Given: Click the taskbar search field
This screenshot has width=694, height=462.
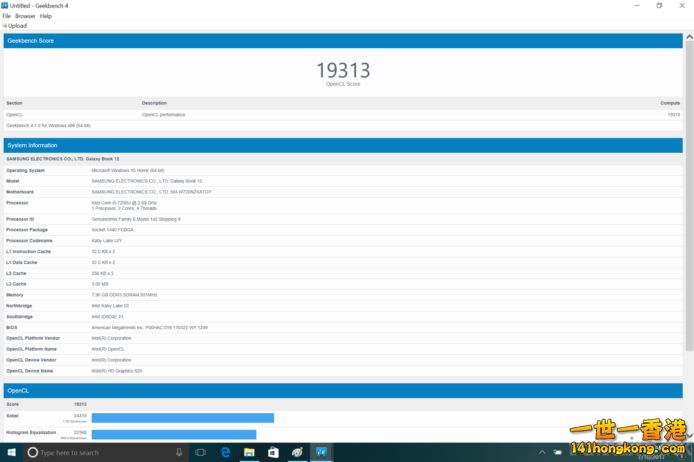Looking at the screenshot, I should coord(106,452).
